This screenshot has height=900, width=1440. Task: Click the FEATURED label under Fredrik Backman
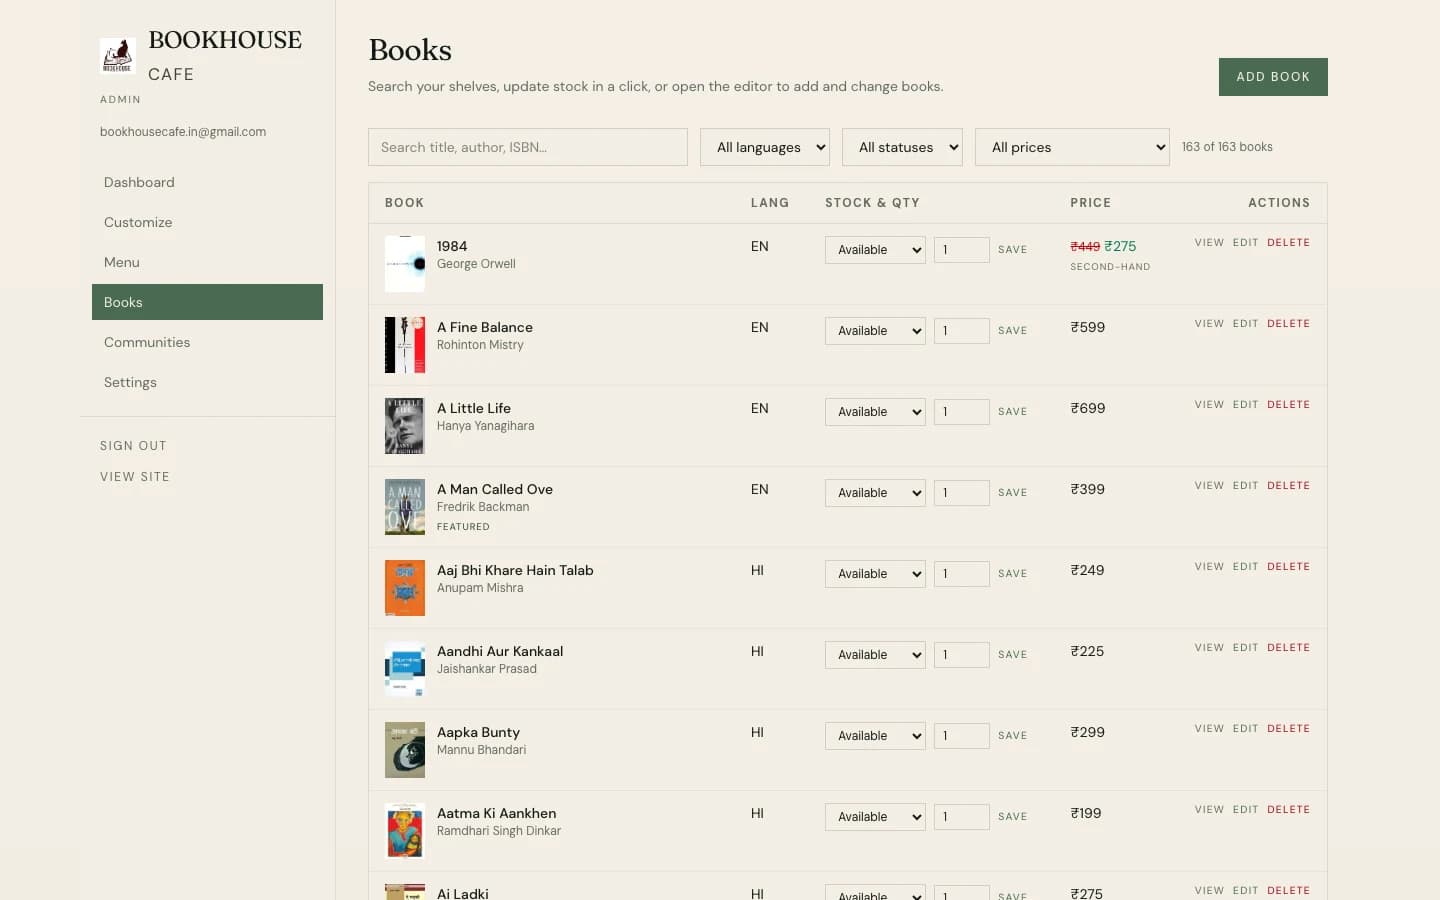pos(463,527)
